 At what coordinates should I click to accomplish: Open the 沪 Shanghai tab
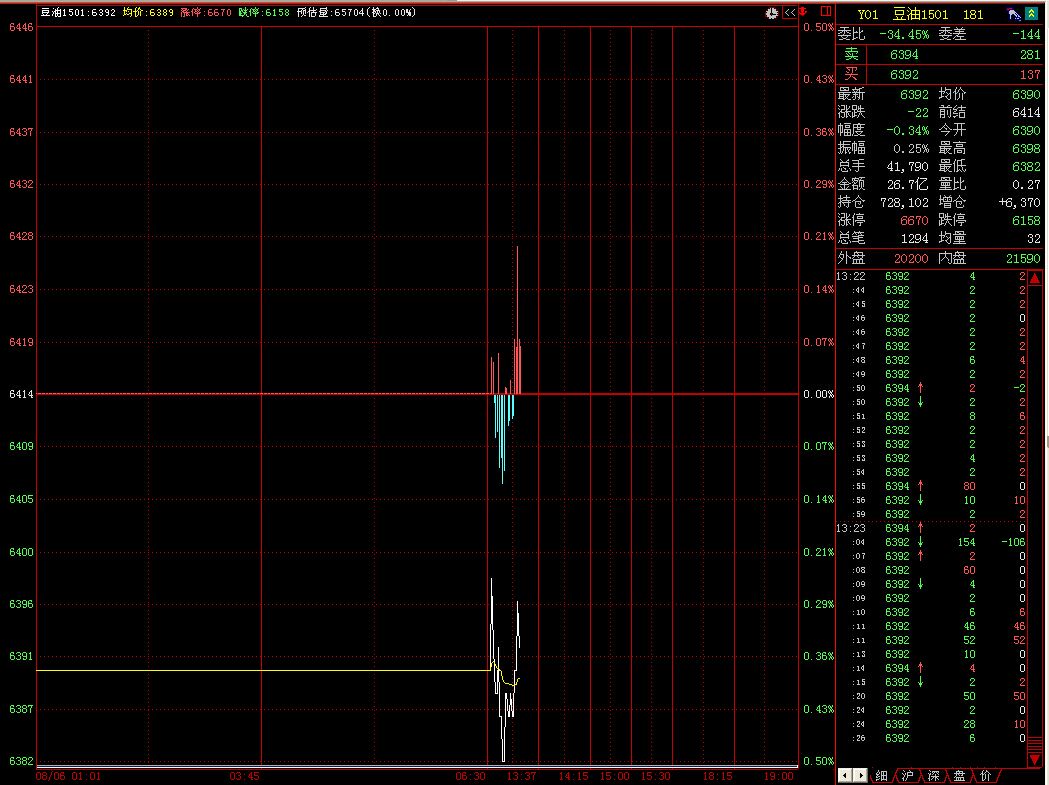907,775
